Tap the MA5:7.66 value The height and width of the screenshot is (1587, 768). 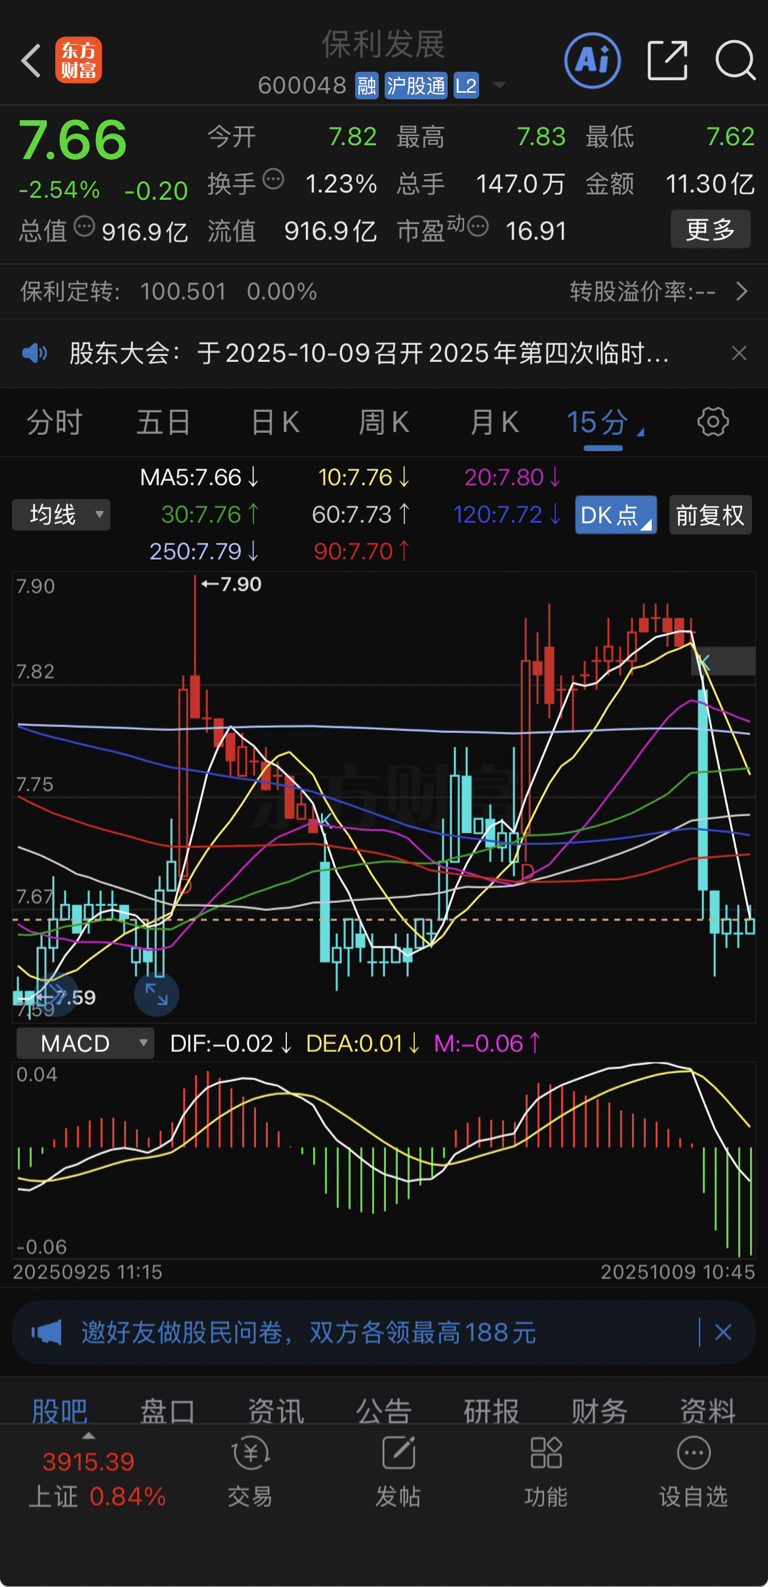coord(199,477)
